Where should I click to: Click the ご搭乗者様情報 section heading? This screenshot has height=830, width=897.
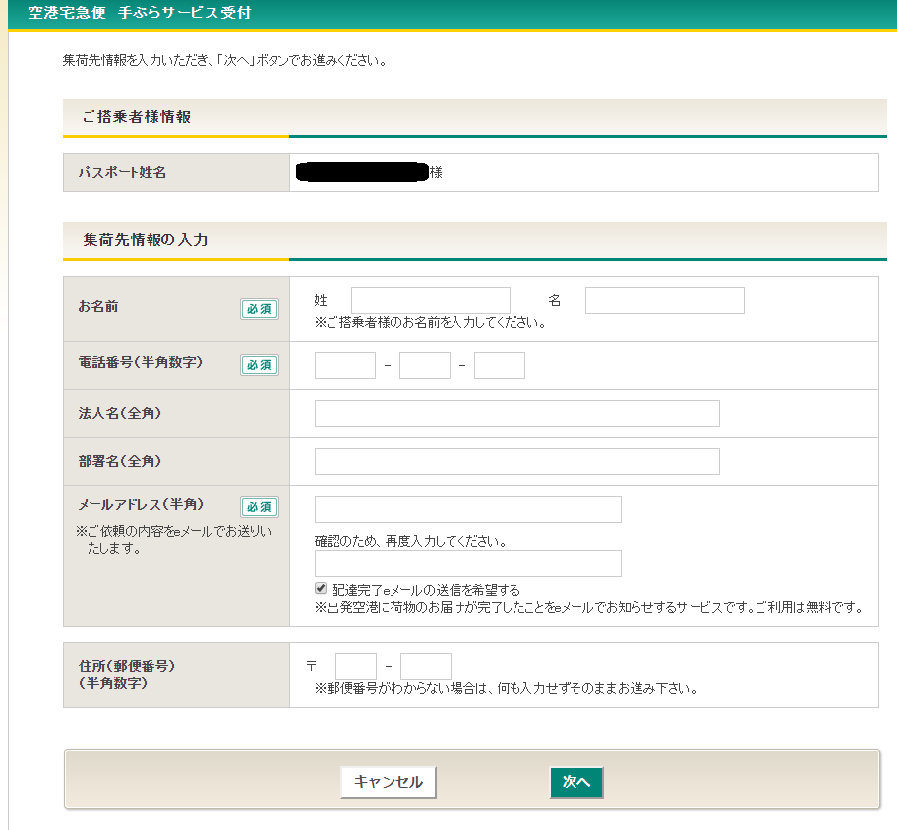point(136,117)
